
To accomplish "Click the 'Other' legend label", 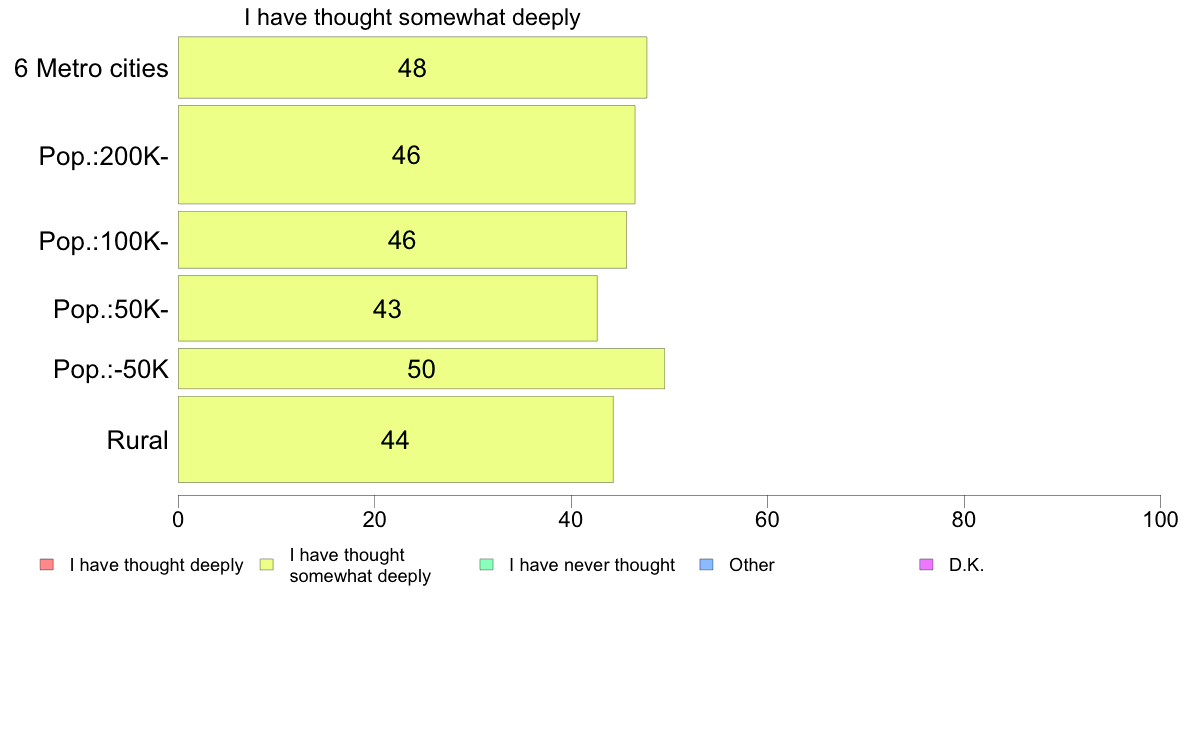I will click(752, 565).
